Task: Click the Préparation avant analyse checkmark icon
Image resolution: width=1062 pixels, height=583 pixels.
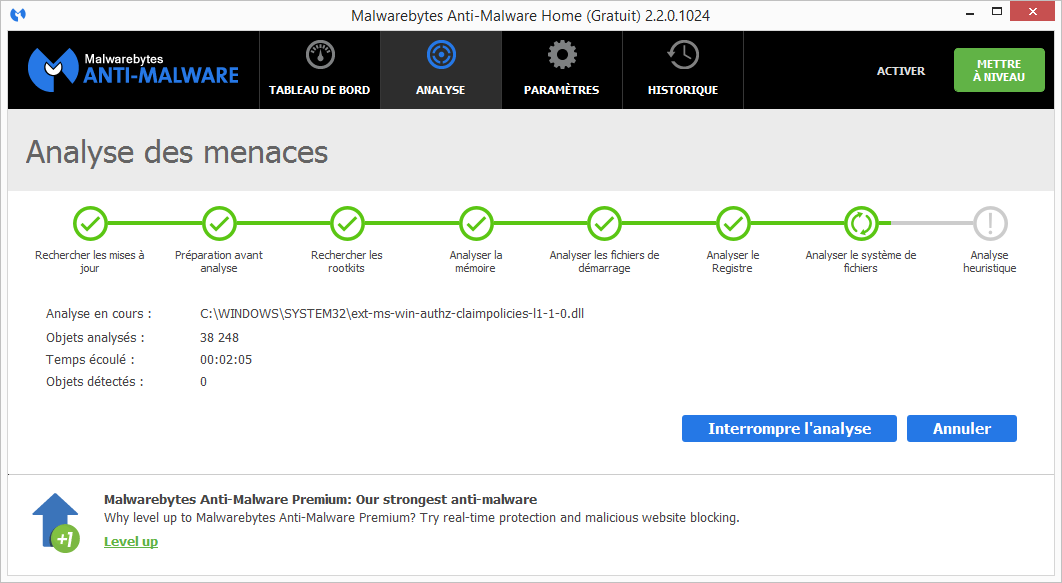Action: pyautogui.click(x=219, y=223)
